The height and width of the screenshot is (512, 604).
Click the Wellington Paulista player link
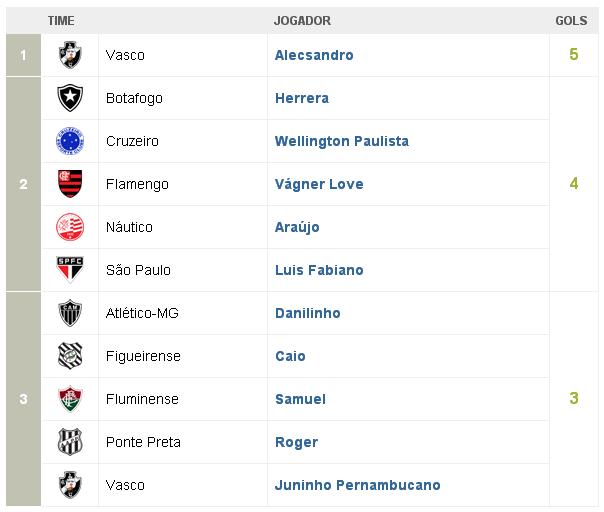[x=341, y=141]
